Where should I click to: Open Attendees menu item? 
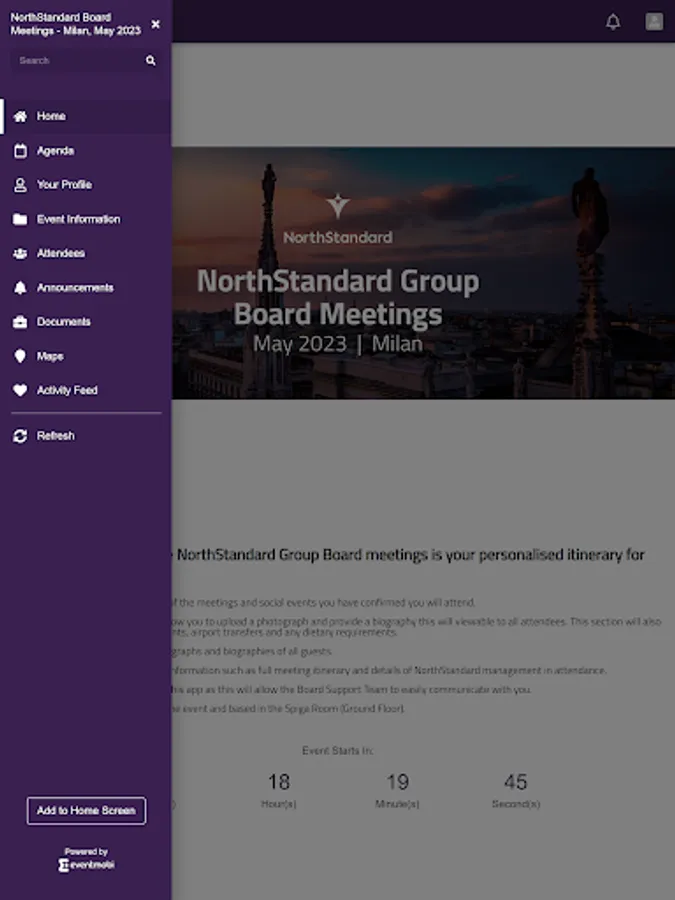pos(86,254)
